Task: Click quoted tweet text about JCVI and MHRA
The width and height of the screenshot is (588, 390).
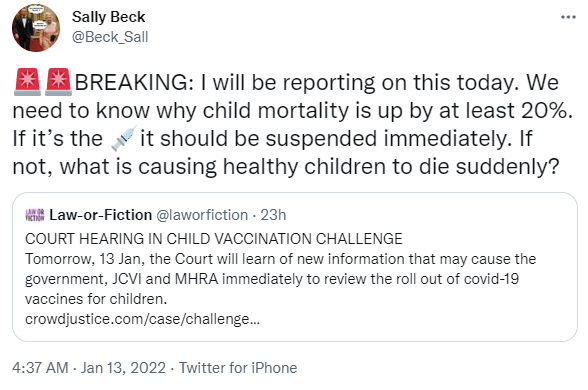Action: coord(272,279)
